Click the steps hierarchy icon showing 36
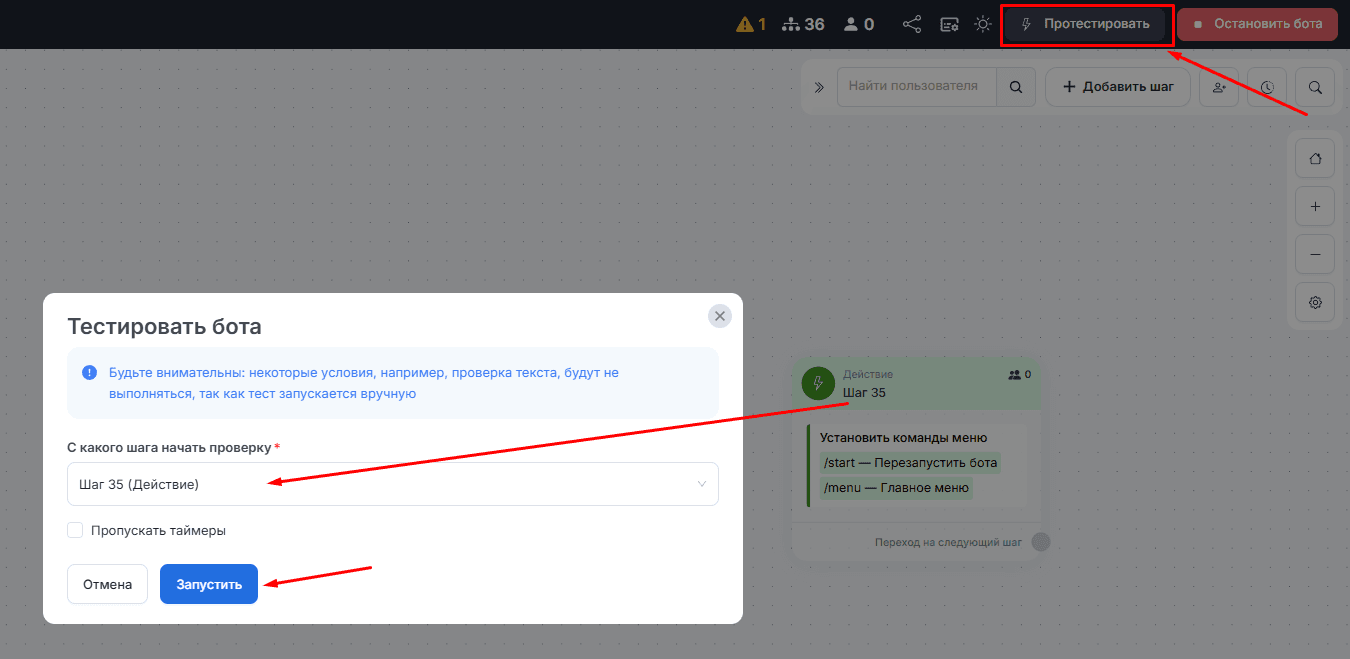1350x659 pixels. click(792, 24)
